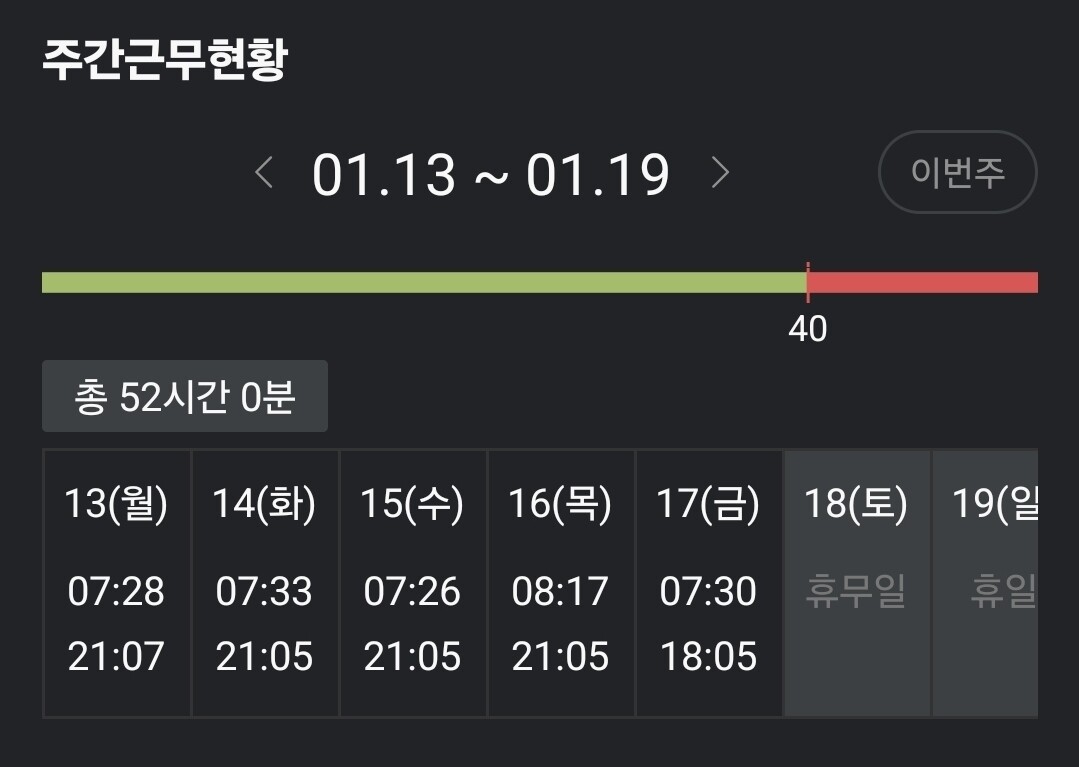Viewport: 1079px width, 767px height.
Task: Tap the 이번주 button
Action: (x=957, y=172)
